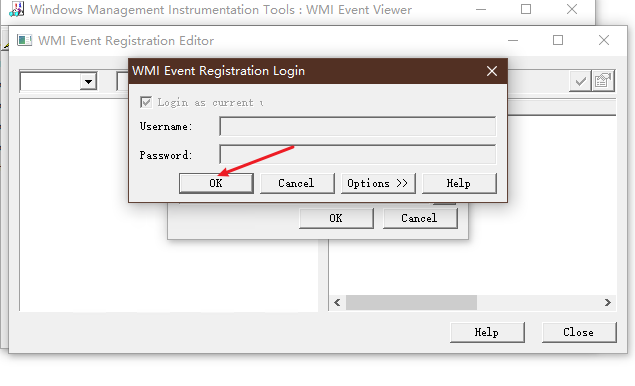Screen dimensions: 635x386
Task: Click the horizontal scrollbar left arrow
Action: [x=337, y=303]
